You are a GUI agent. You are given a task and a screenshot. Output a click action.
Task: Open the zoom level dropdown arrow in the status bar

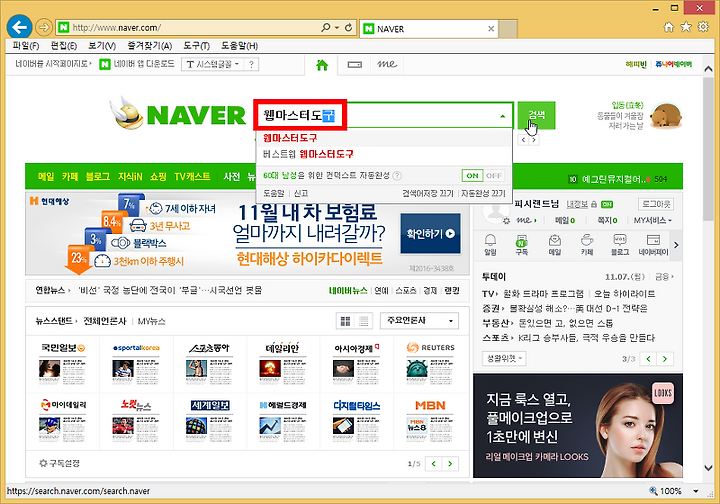tap(696, 491)
